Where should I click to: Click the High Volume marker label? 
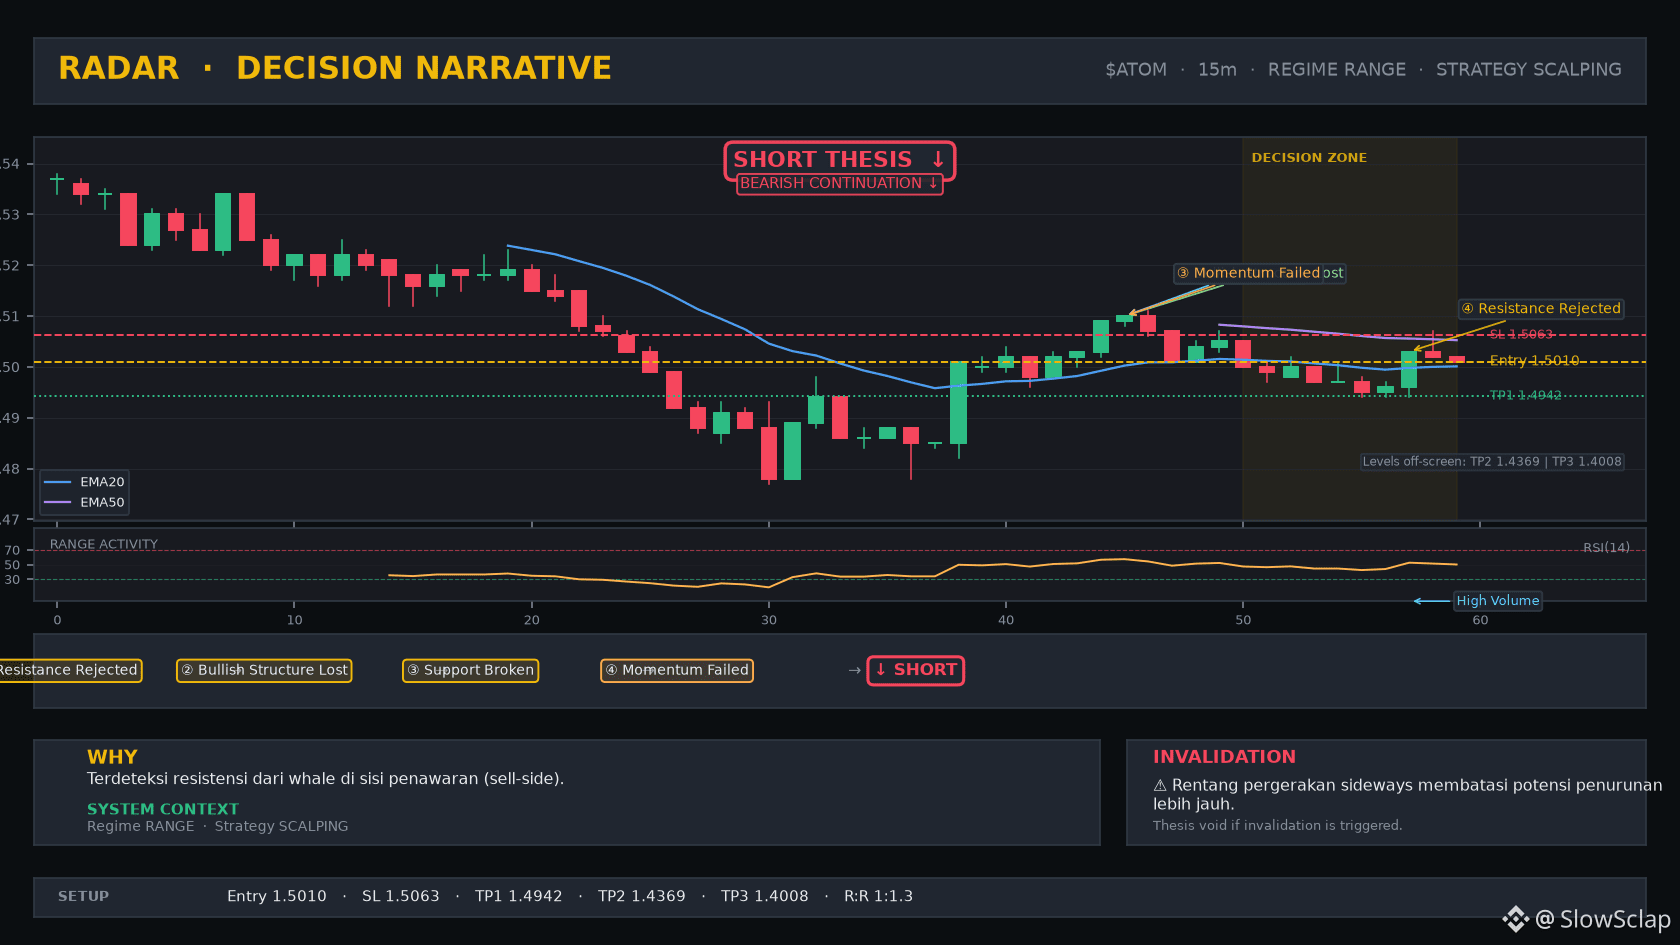pyautogui.click(x=1498, y=601)
